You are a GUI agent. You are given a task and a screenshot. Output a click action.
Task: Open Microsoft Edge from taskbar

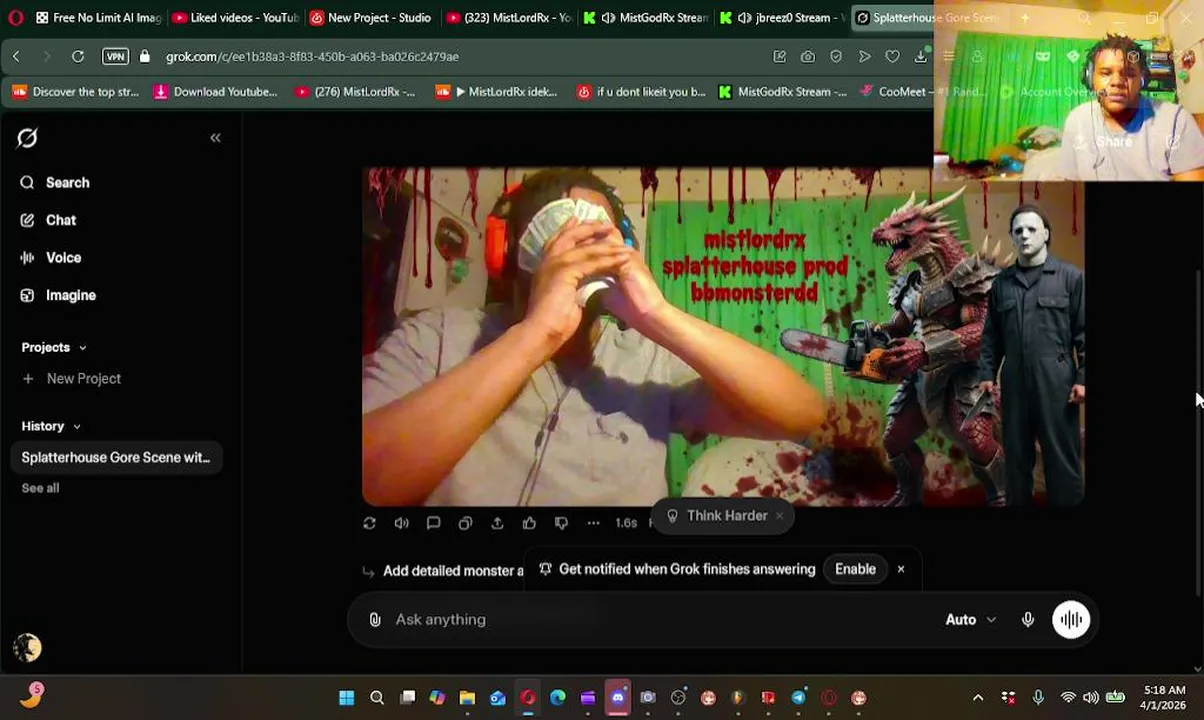tap(558, 698)
